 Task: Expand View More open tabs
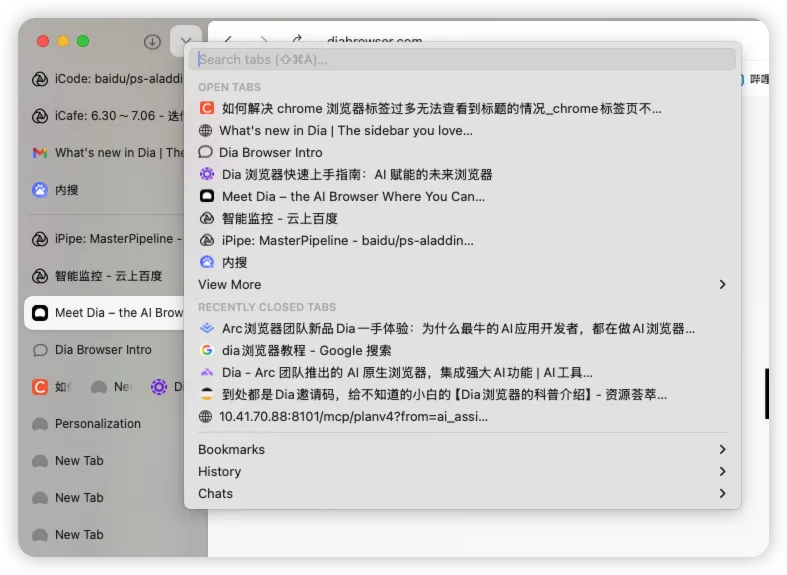tap(462, 284)
